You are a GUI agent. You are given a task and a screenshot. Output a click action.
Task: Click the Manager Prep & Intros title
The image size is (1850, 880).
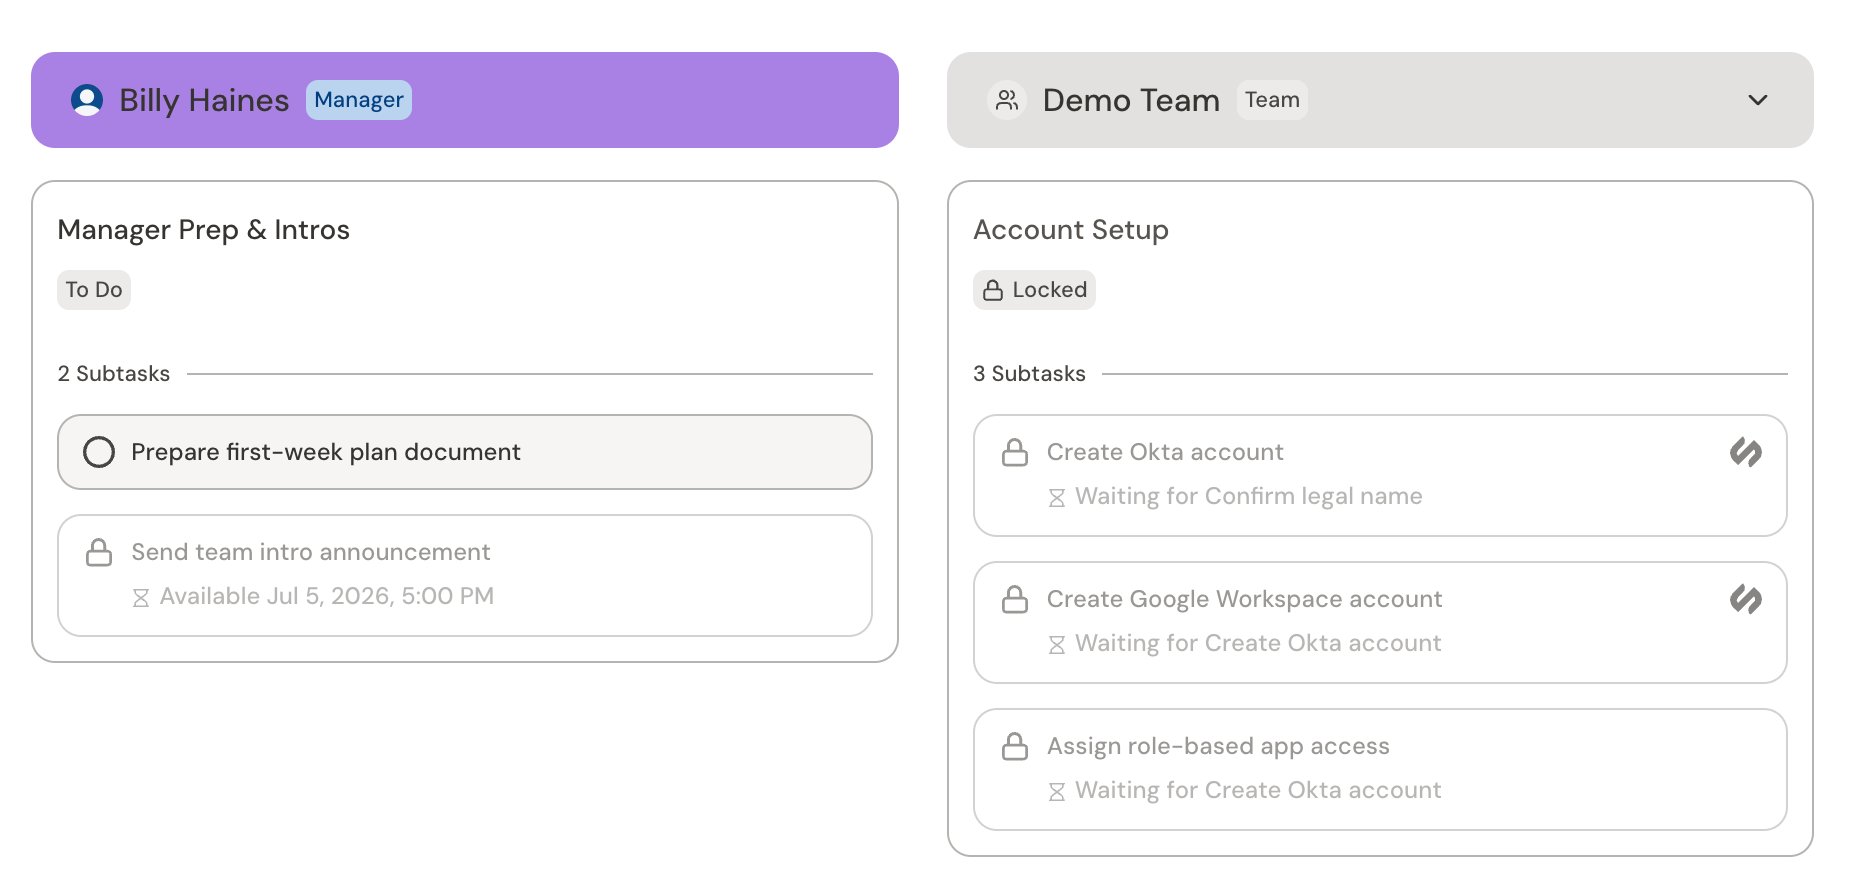click(204, 230)
